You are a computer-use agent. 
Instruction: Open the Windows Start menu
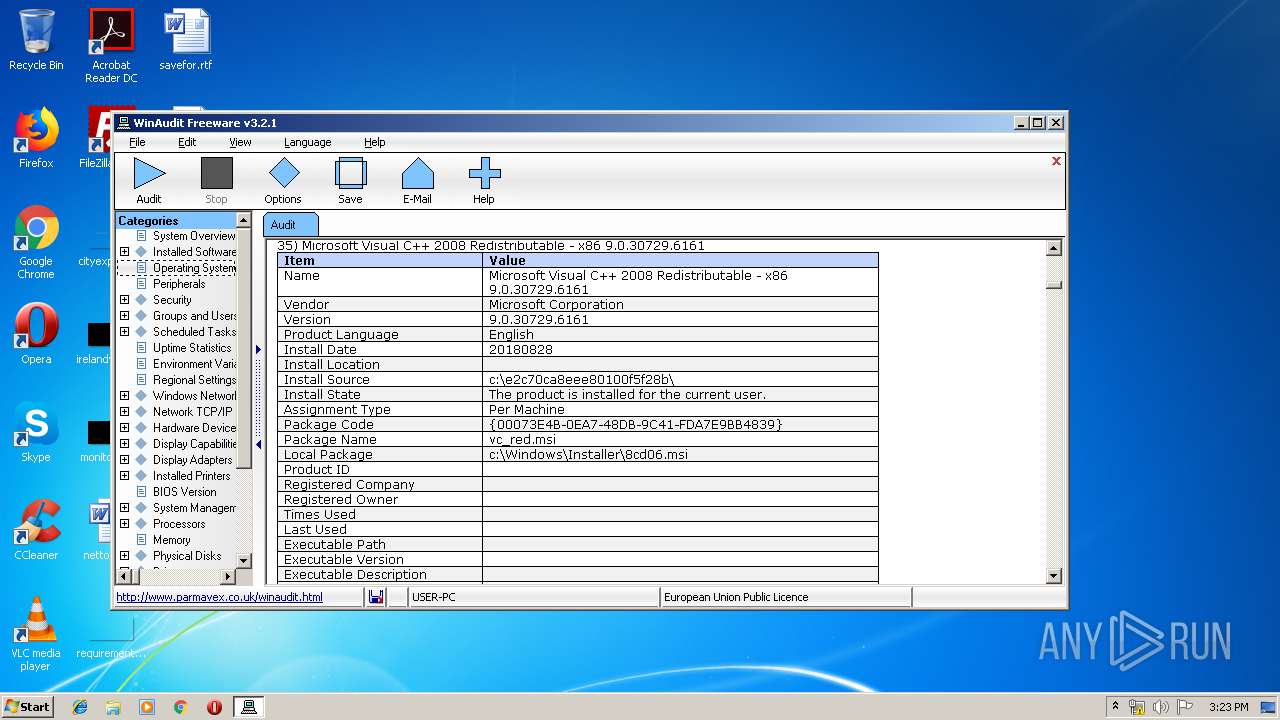(27, 707)
